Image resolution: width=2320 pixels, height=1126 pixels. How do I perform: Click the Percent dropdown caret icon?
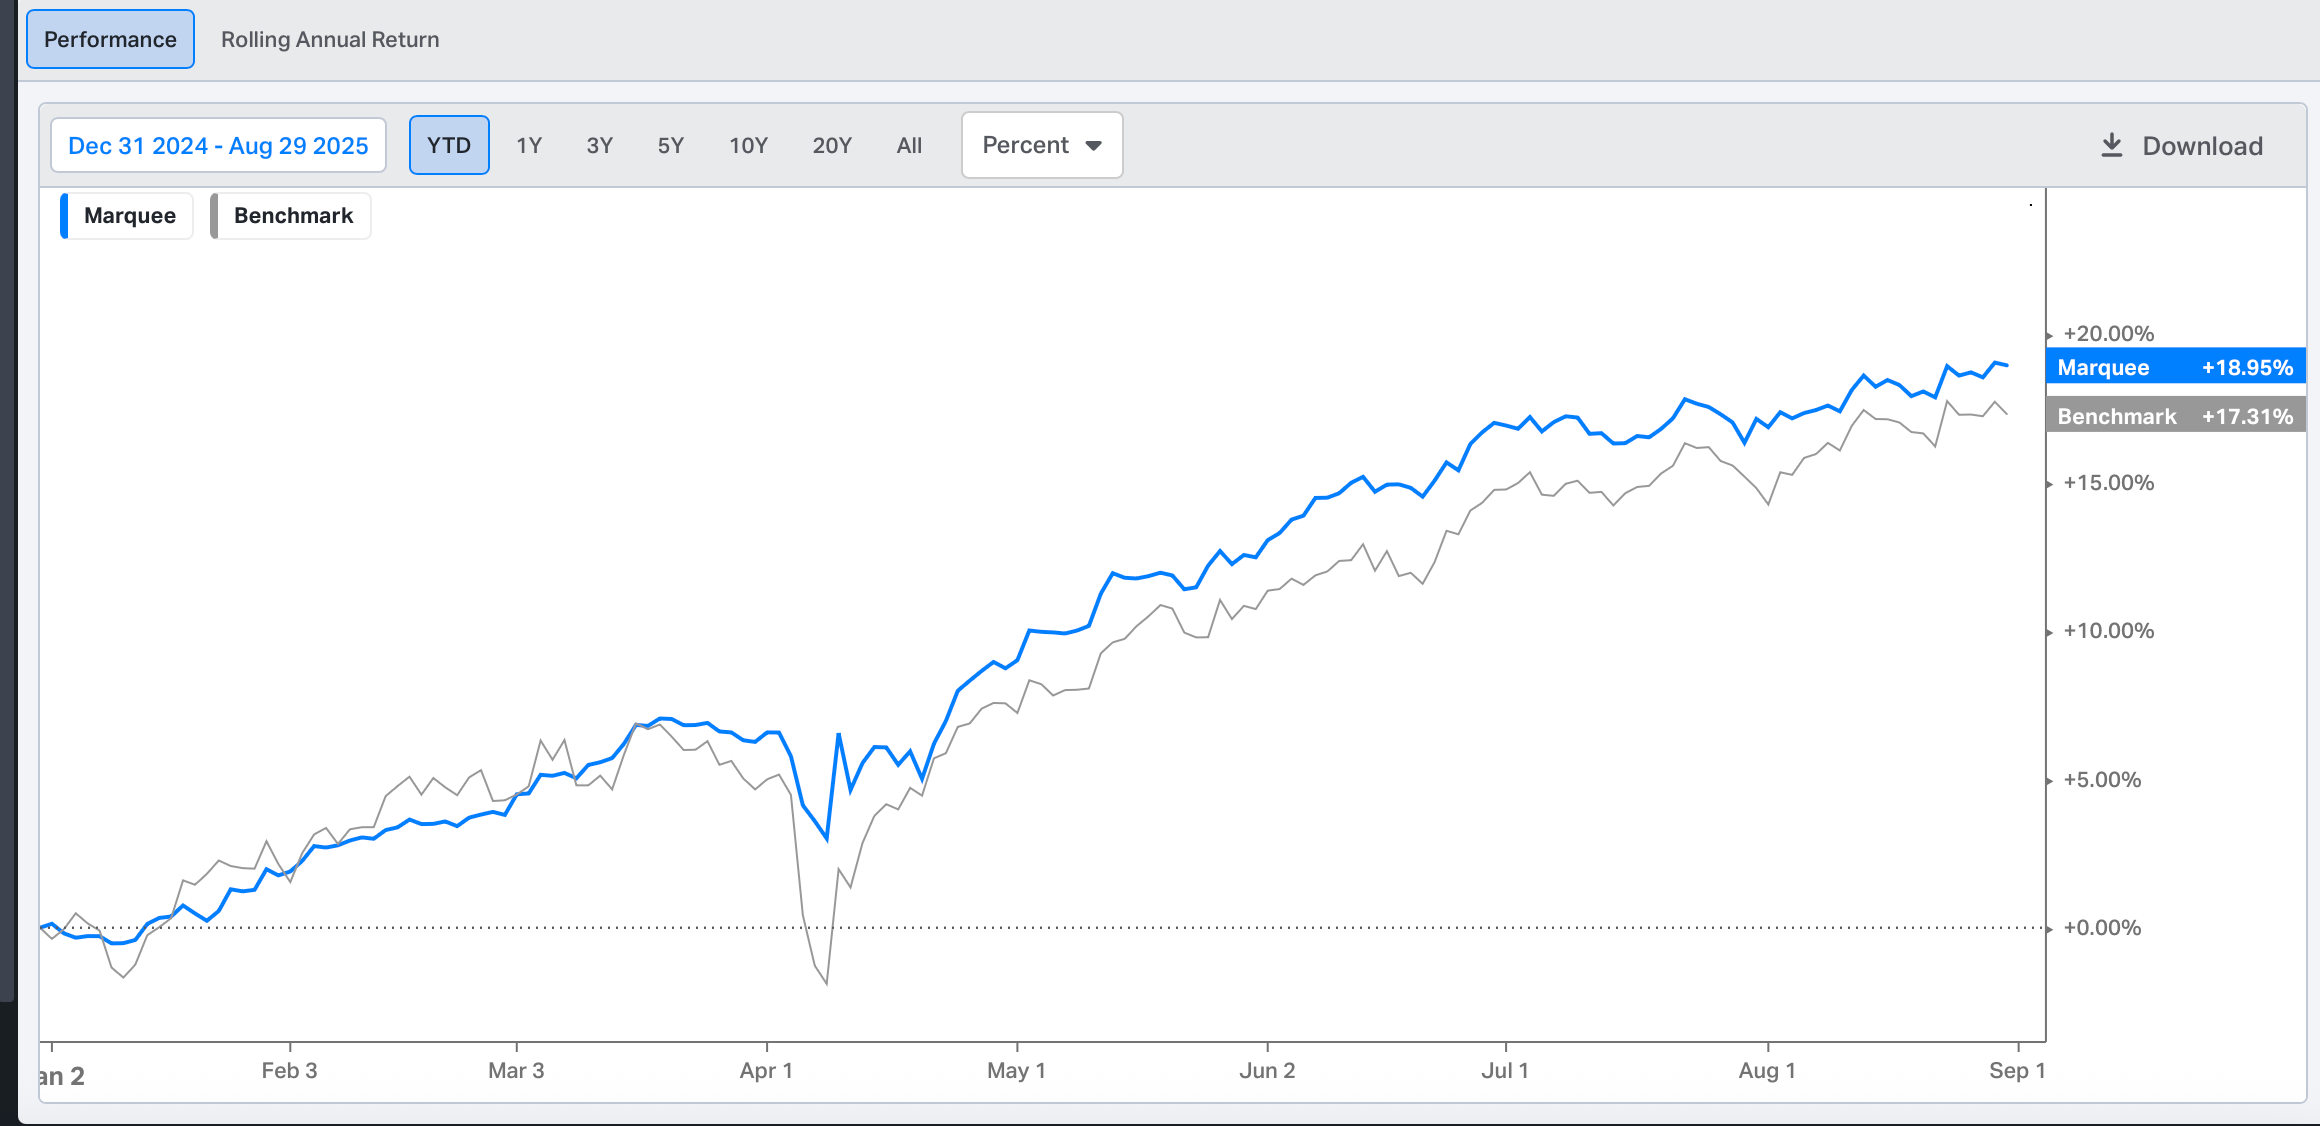pyautogui.click(x=1094, y=146)
